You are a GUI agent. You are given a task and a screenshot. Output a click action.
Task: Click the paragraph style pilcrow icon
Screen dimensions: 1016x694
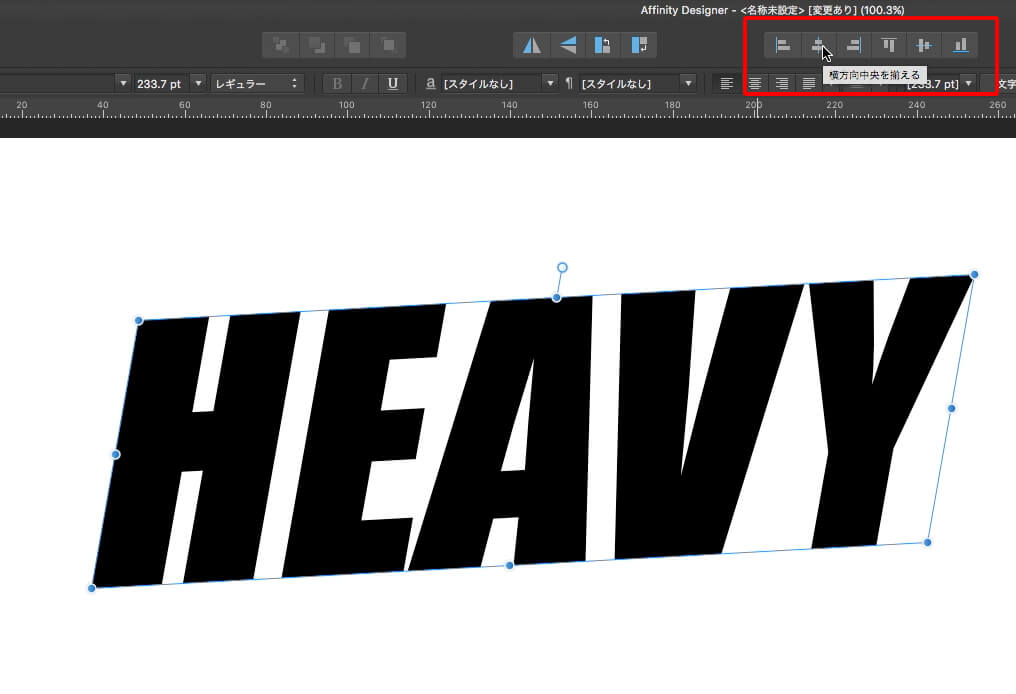(569, 84)
